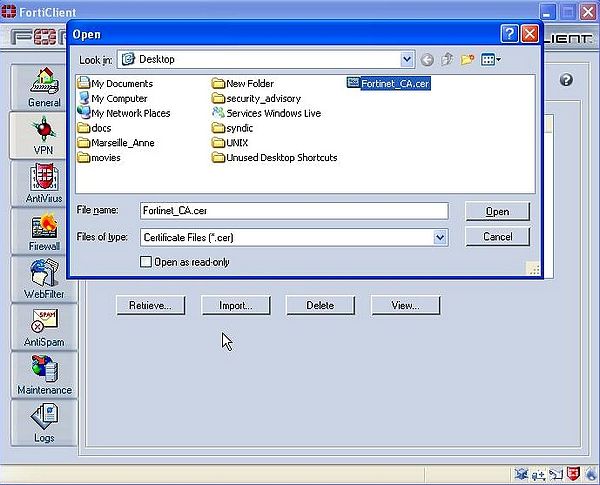Viewport: 600px width, 485px height.
Task: Click the Cancel button
Action: pyautogui.click(x=497, y=237)
